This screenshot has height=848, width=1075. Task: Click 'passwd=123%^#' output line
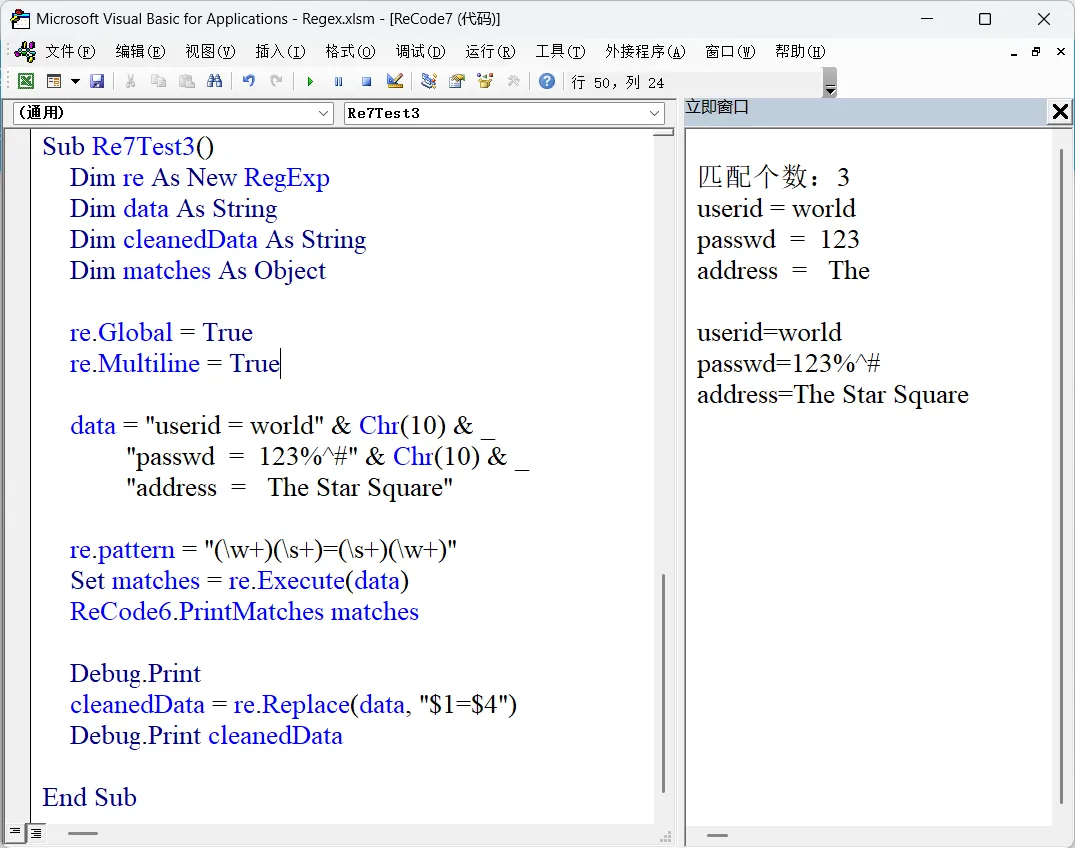pos(788,363)
